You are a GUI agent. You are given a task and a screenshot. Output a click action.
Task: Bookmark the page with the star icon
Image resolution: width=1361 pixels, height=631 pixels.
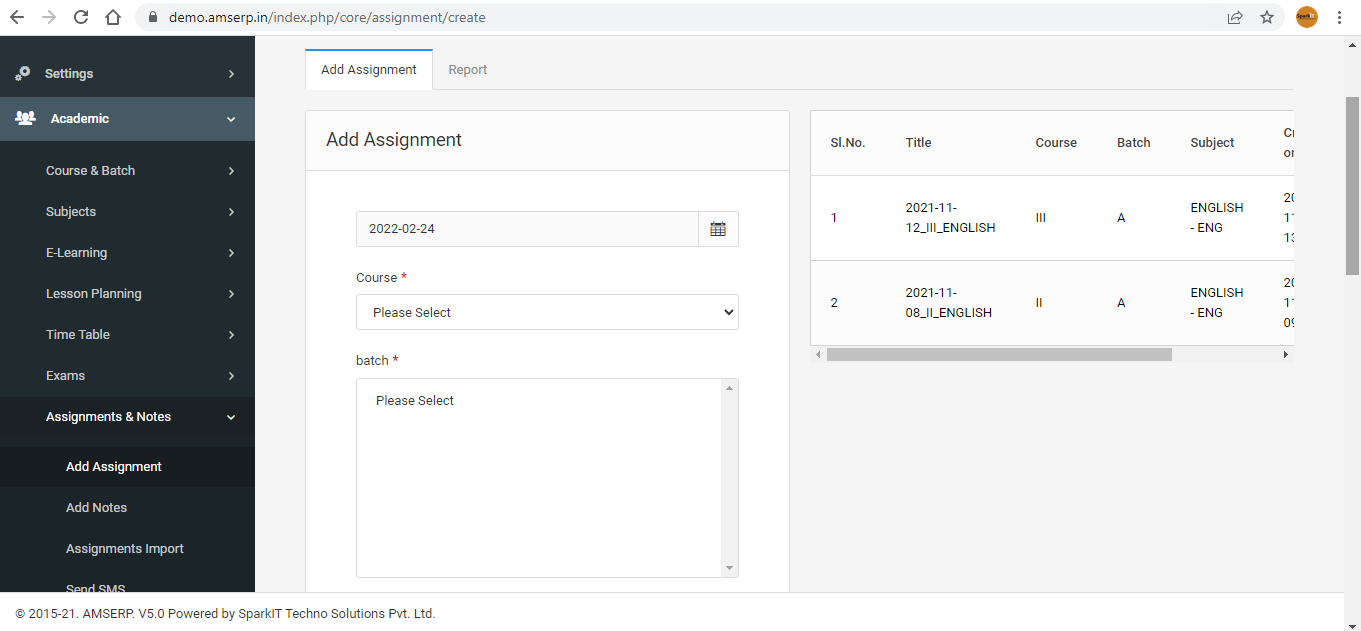click(1268, 17)
